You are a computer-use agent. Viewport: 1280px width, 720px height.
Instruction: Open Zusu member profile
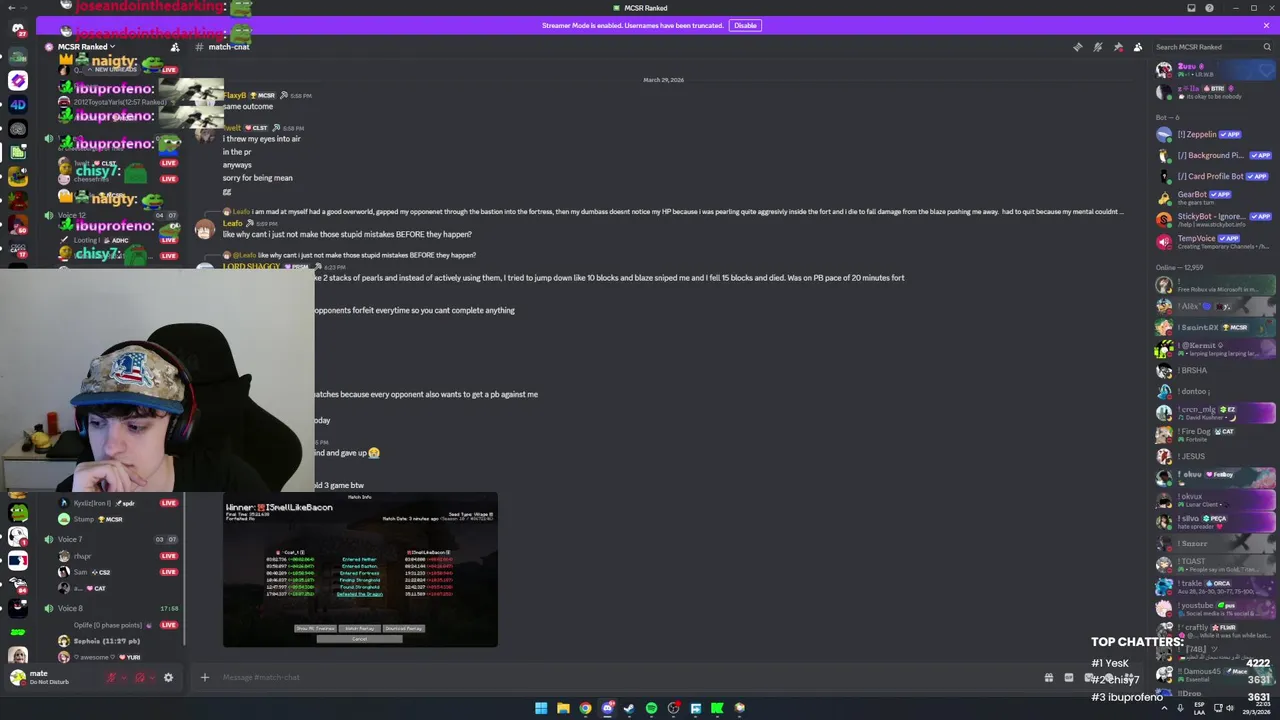[1214, 69]
